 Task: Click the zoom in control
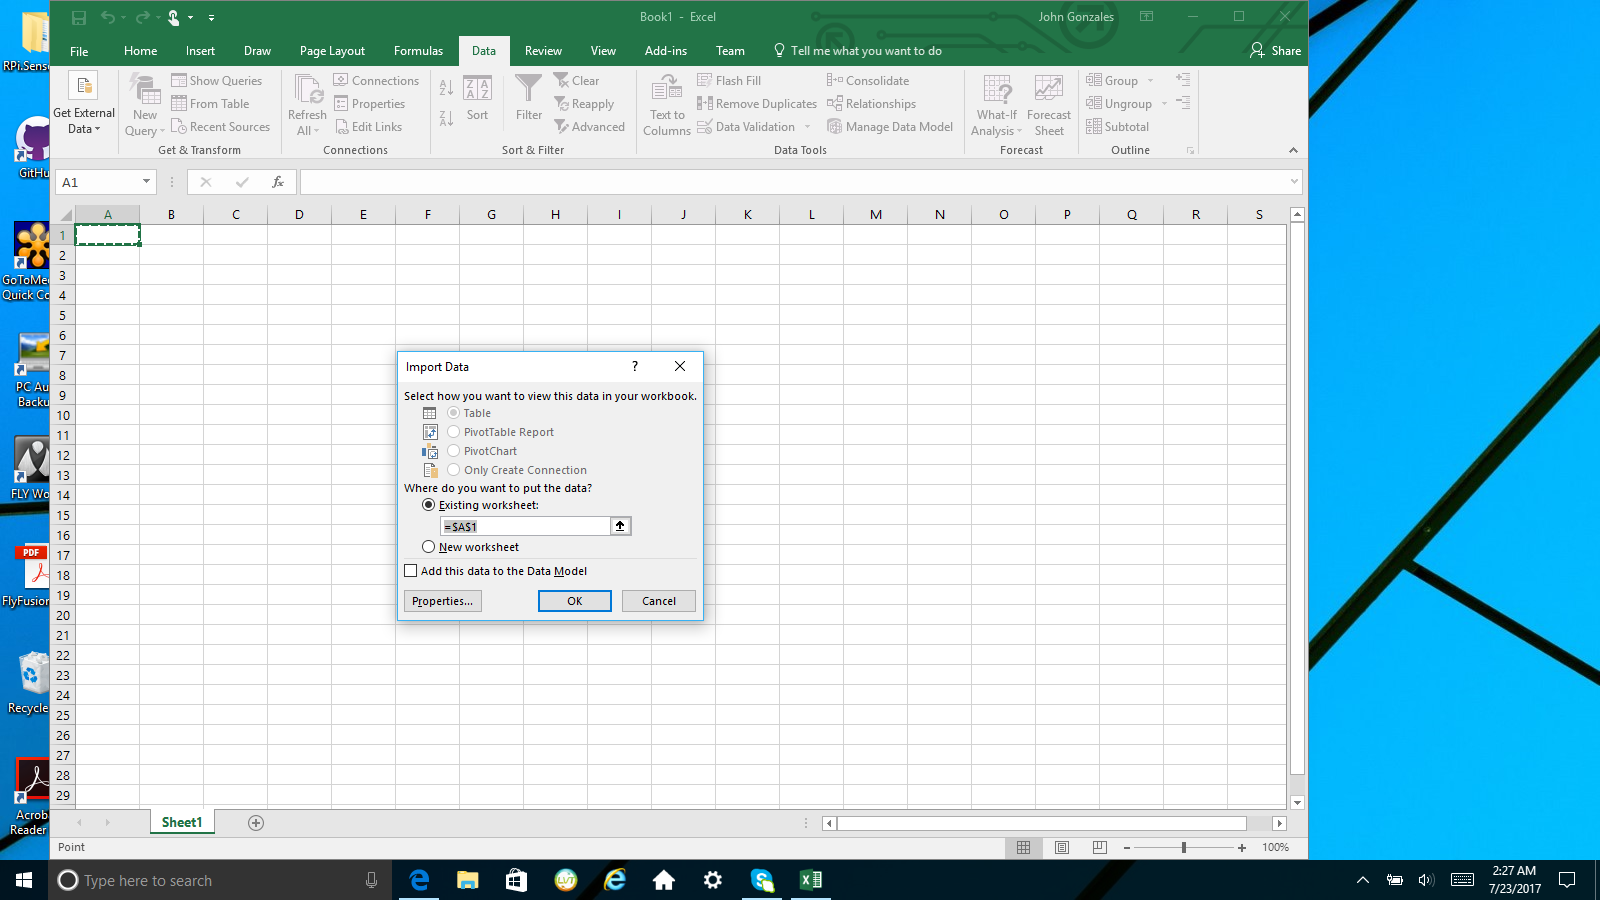coord(1240,847)
